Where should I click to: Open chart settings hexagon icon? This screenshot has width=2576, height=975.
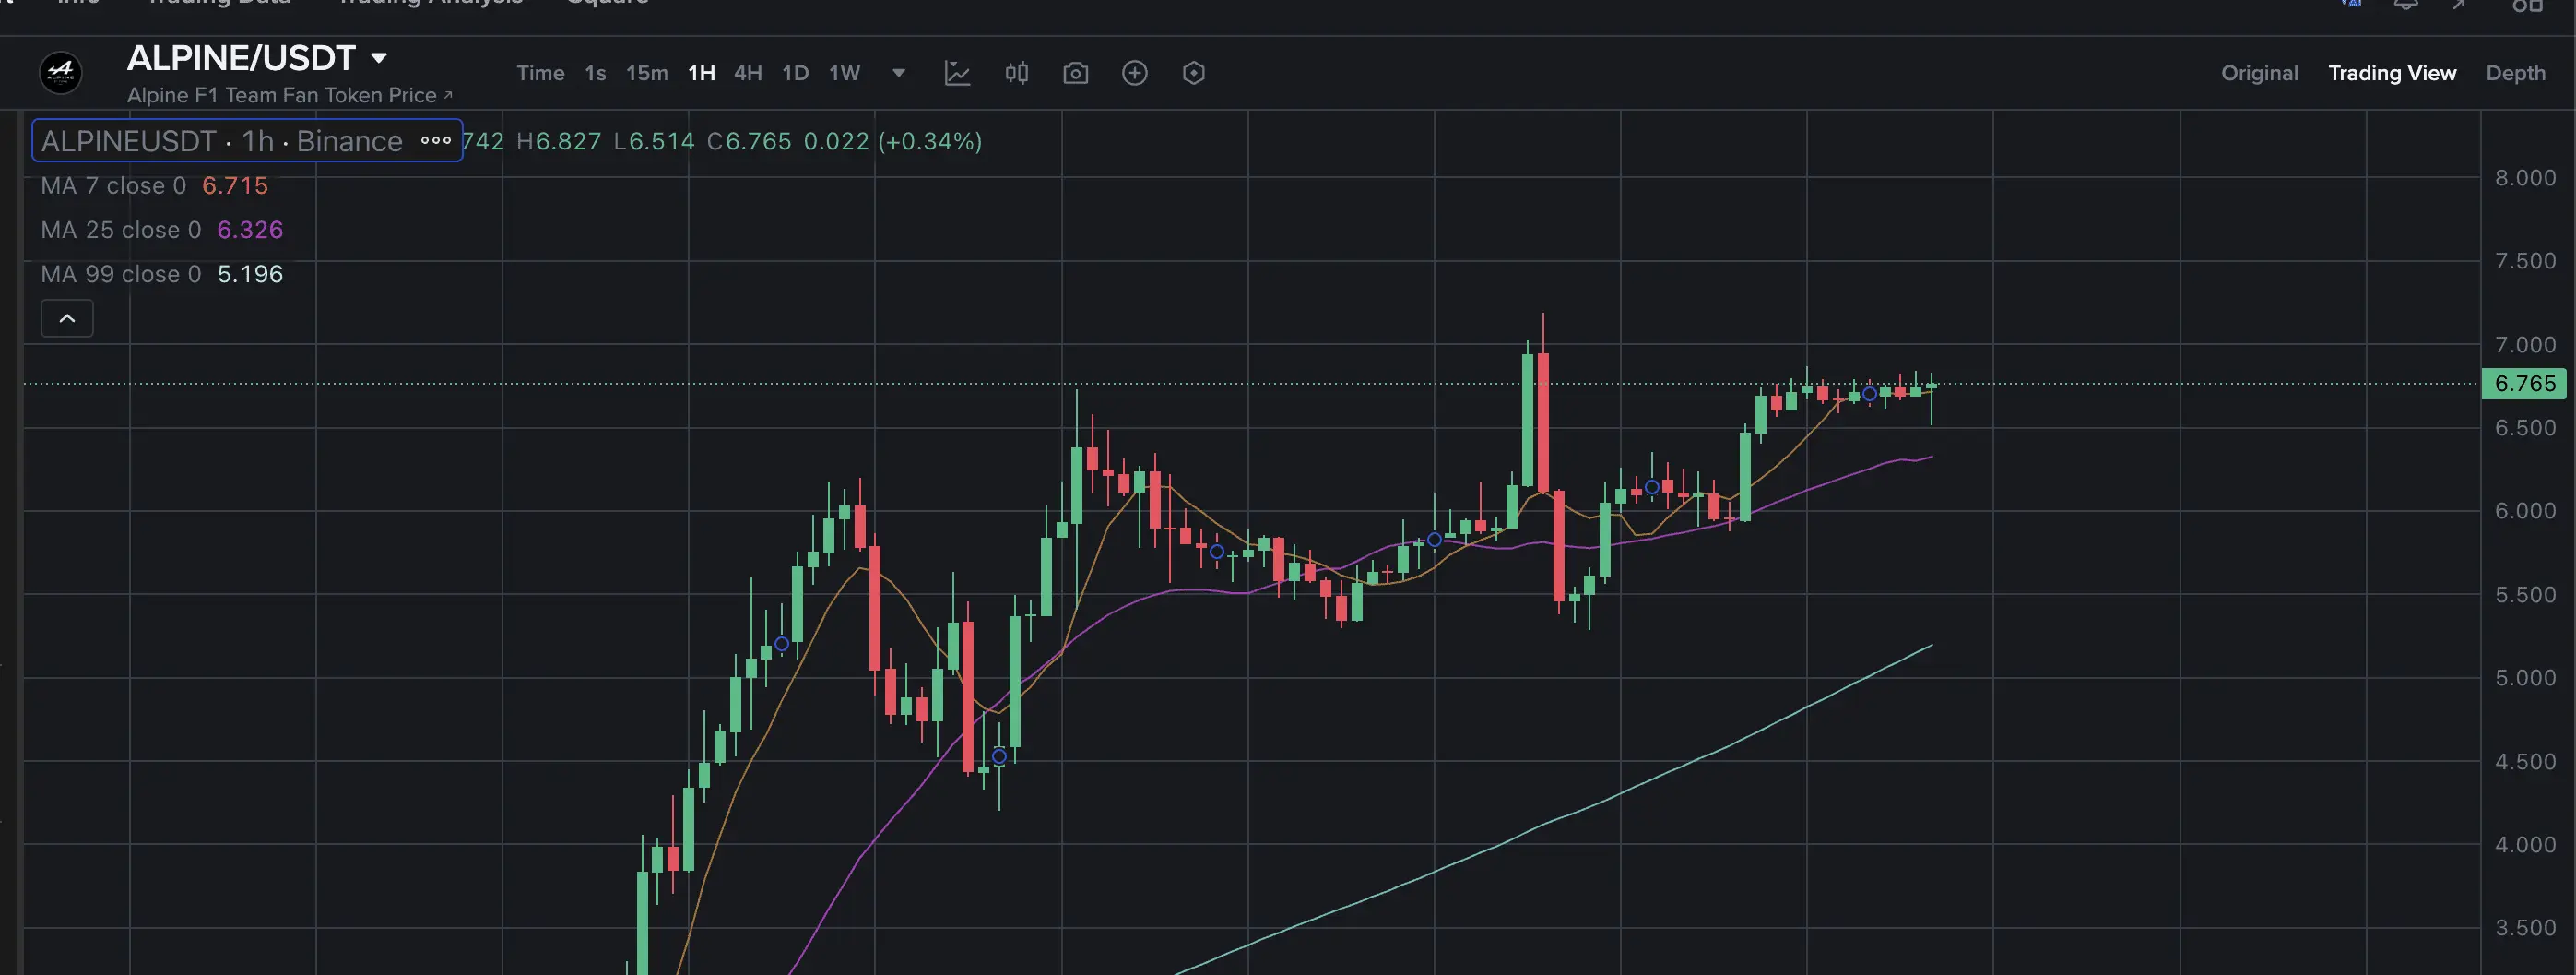click(1193, 73)
